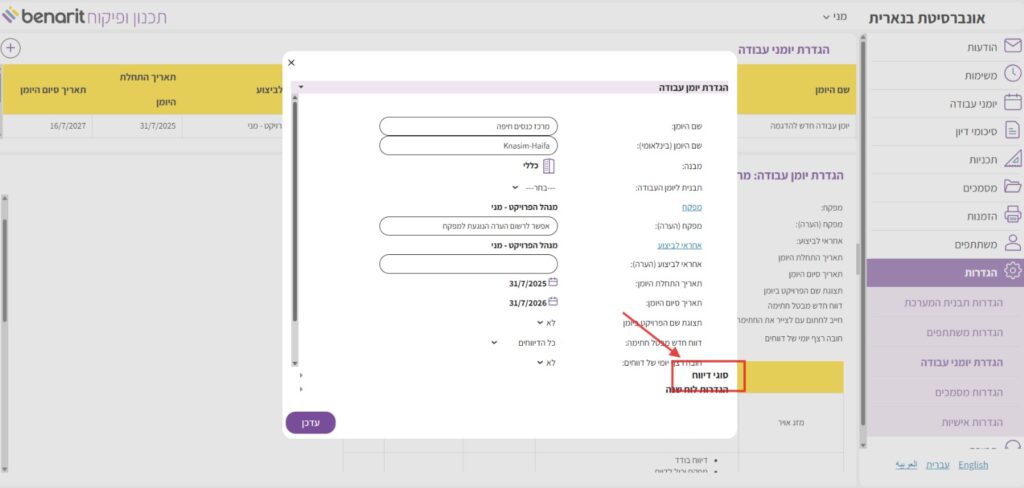Open the הזמנות (orders) printer icon
The image size is (1024, 488).
pyautogui.click(x=1012, y=214)
